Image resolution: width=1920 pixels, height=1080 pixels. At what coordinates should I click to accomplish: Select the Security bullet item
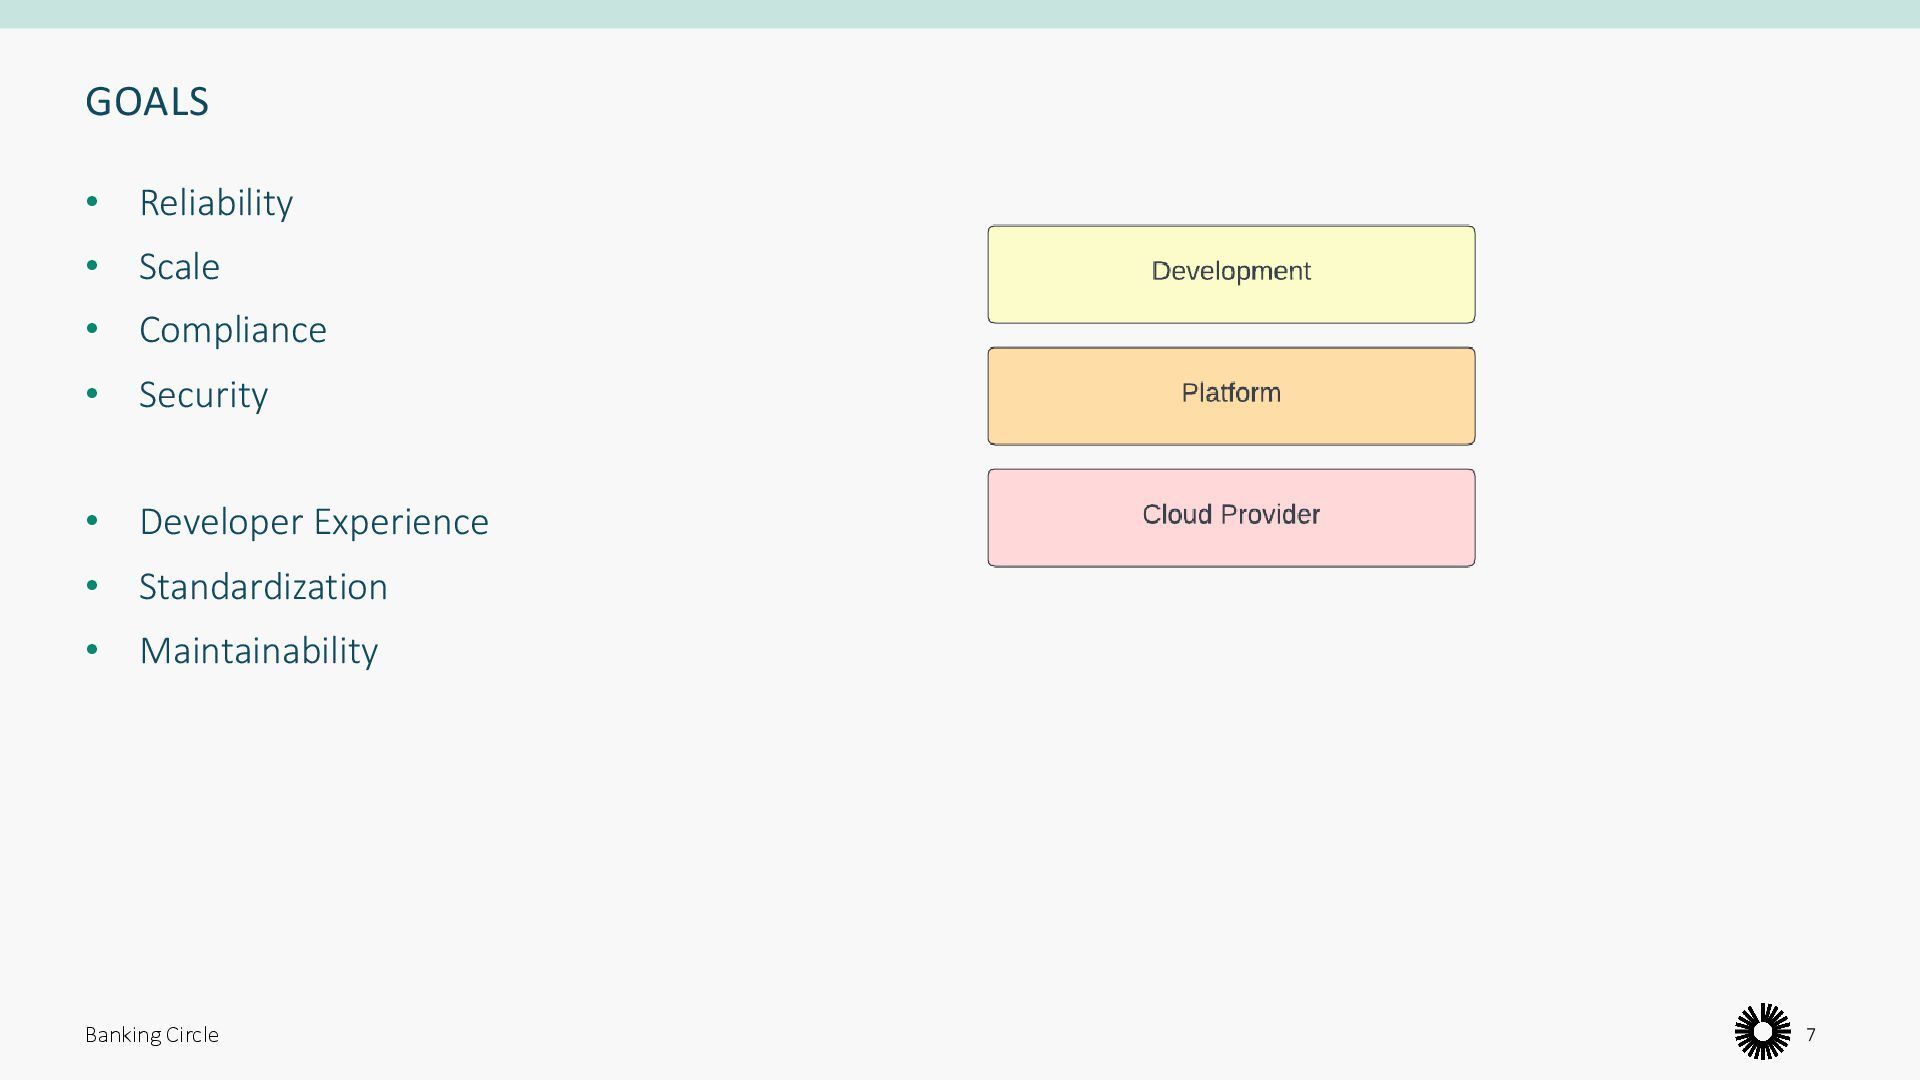coord(203,395)
